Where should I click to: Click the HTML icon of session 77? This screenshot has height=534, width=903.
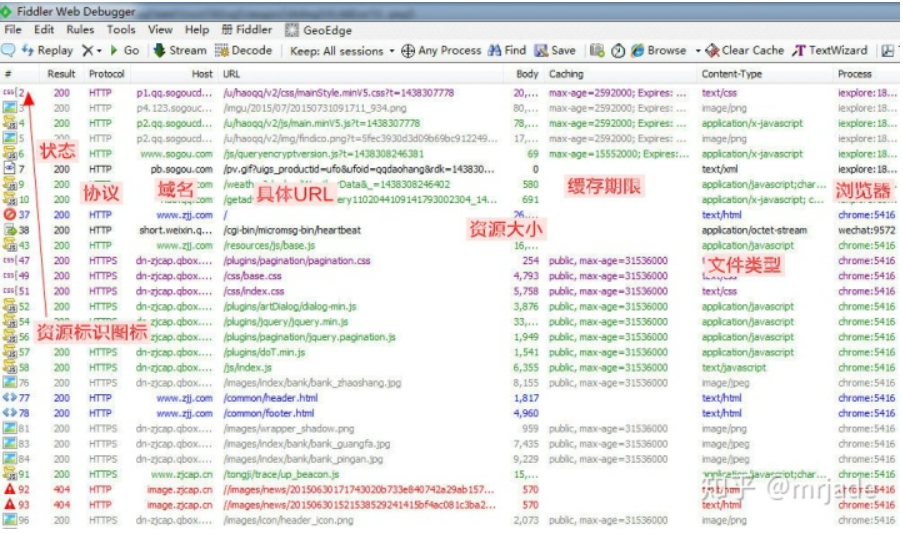pyautogui.click(x=9, y=397)
